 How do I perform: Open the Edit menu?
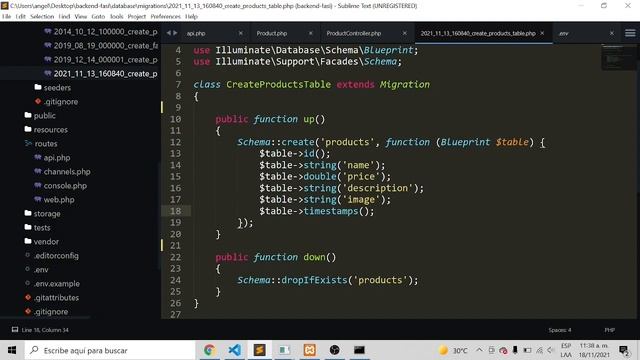tap(21, 16)
